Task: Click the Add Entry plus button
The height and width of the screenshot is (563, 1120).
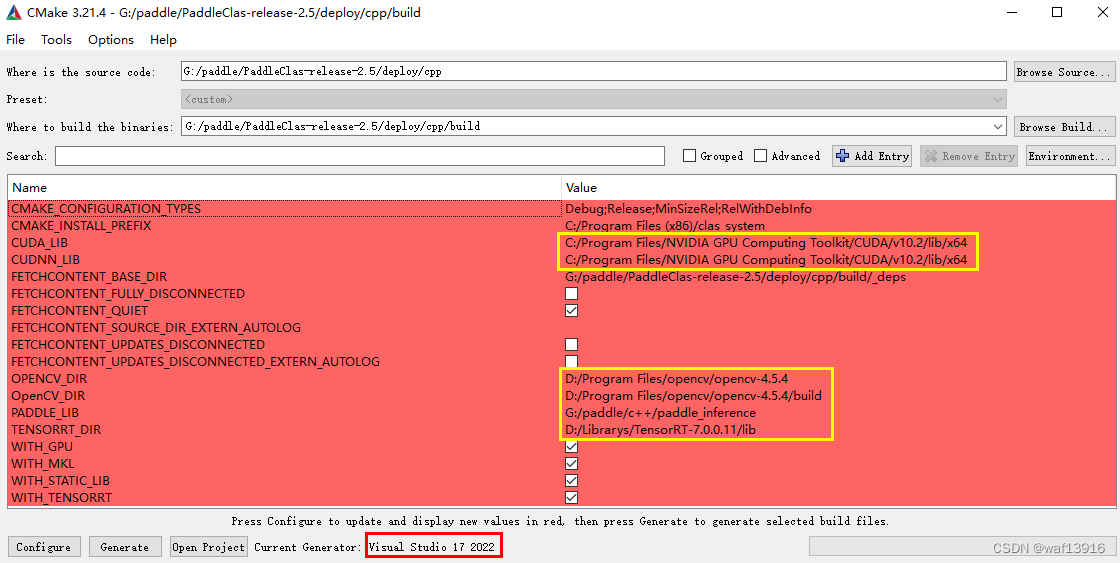Action: tap(872, 156)
